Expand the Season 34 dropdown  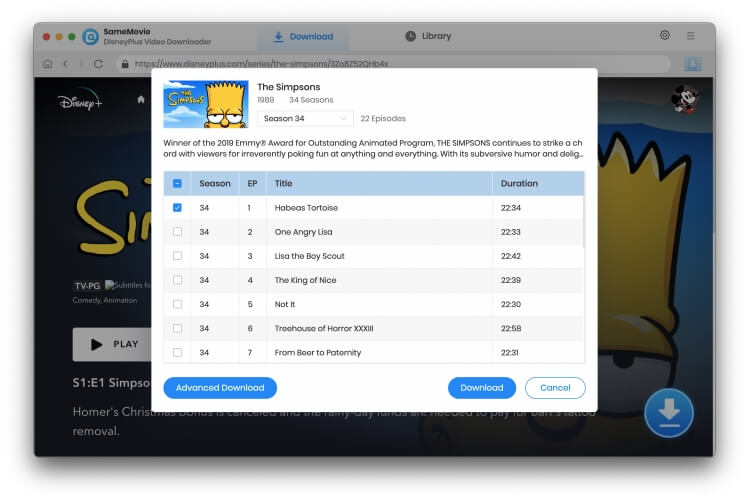(x=305, y=118)
